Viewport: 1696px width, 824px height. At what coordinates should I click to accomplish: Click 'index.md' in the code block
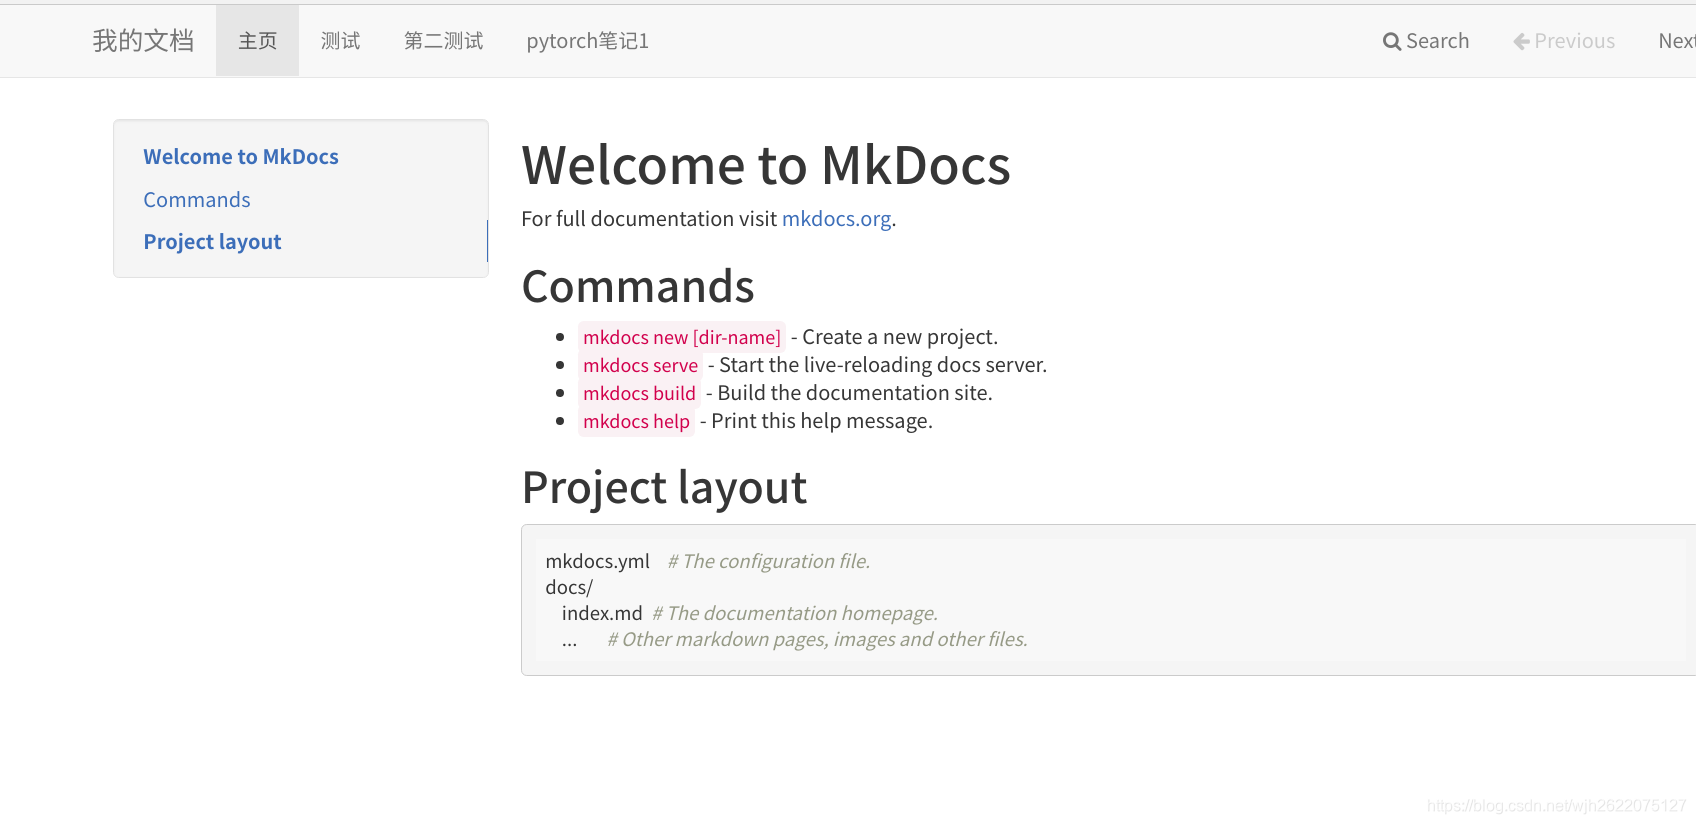pyautogui.click(x=602, y=614)
